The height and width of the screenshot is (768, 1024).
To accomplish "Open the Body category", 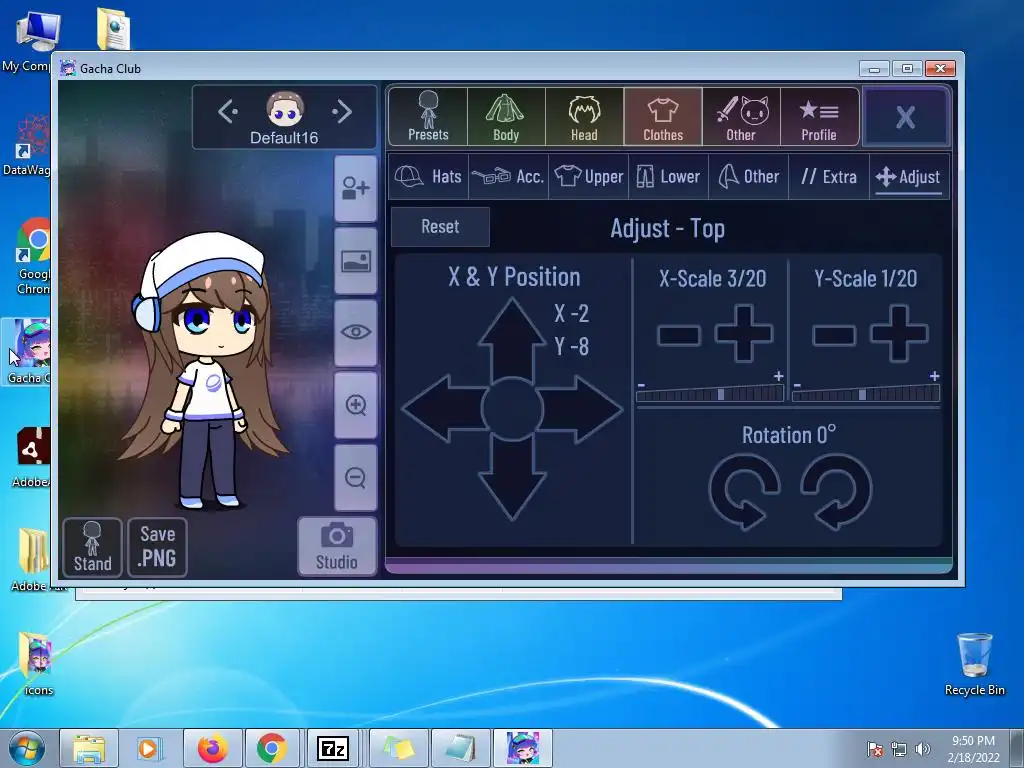I will pyautogui.click(x=506, y=116).
